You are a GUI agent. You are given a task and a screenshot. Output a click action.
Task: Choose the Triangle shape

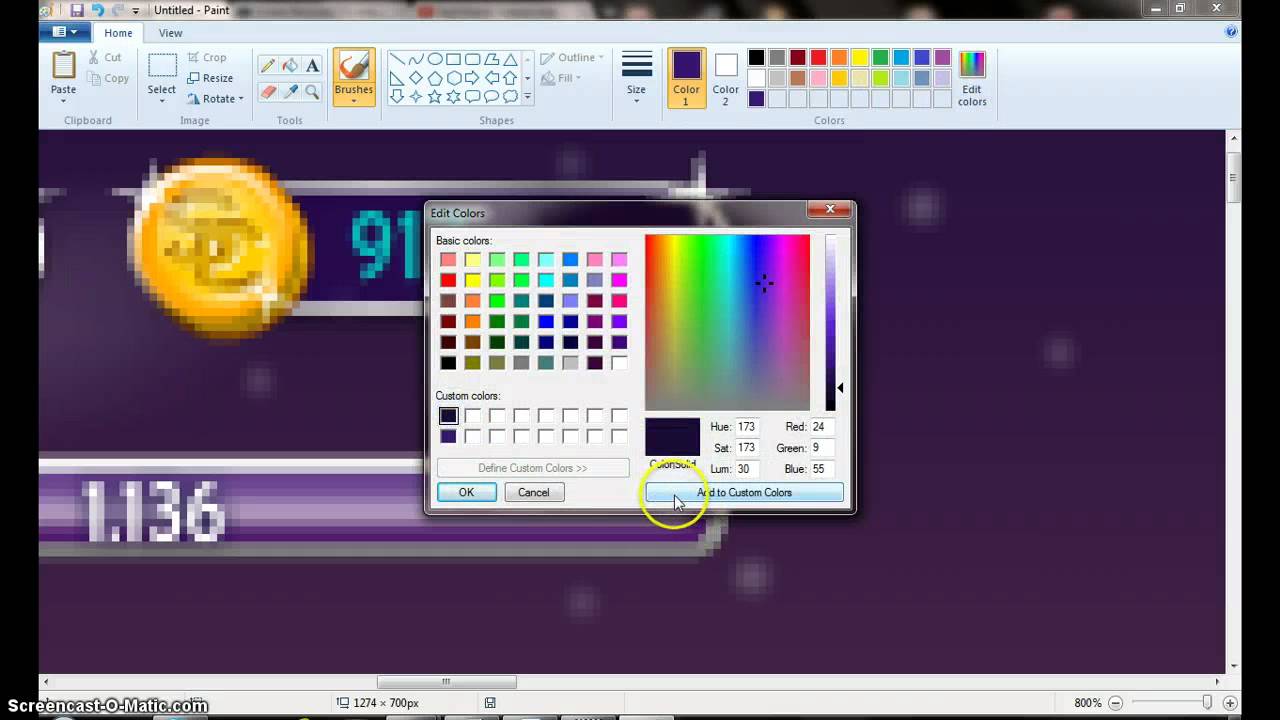pyautogui.click(x=511, y=59)
